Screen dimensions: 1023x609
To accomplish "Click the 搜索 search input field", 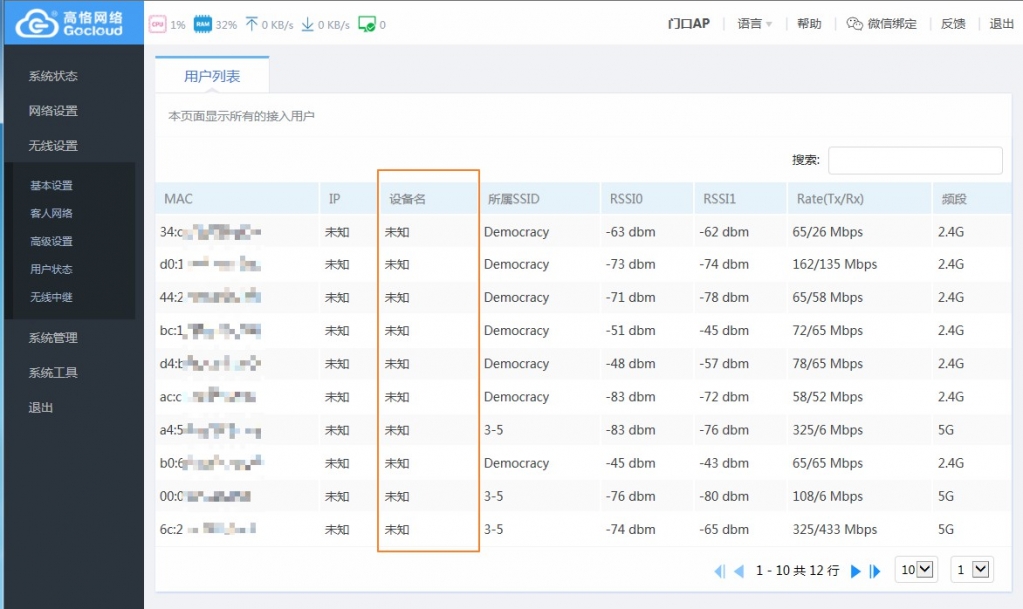I will tap(915, 160).
